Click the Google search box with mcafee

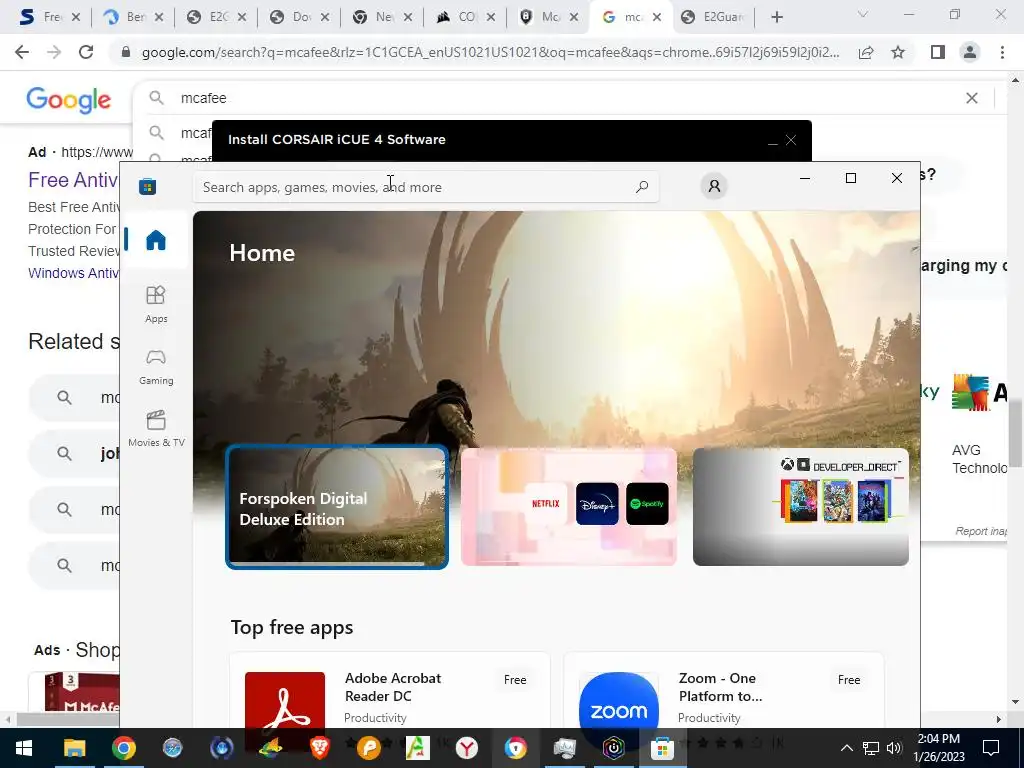562,98
